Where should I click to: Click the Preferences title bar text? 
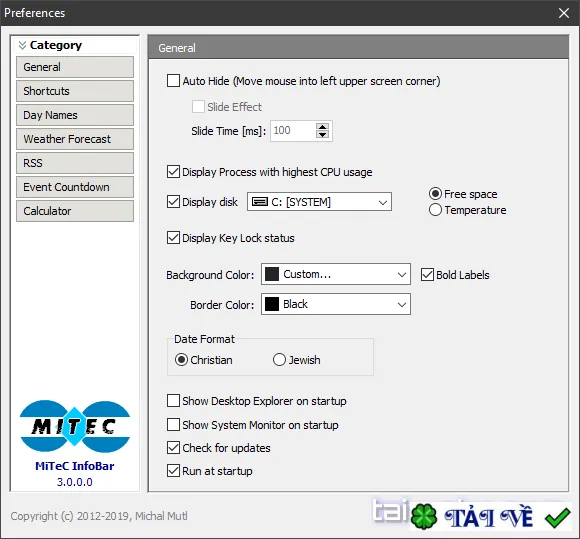(x=35, y=13)
